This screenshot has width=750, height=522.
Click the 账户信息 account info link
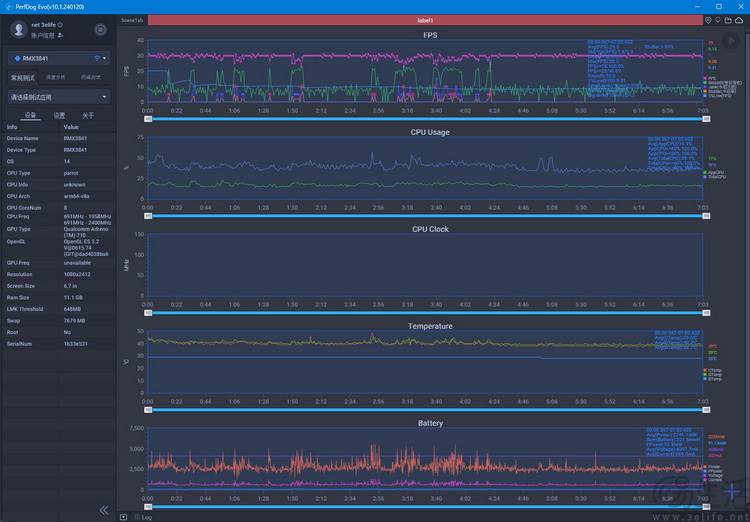click(x=43, y=35)
